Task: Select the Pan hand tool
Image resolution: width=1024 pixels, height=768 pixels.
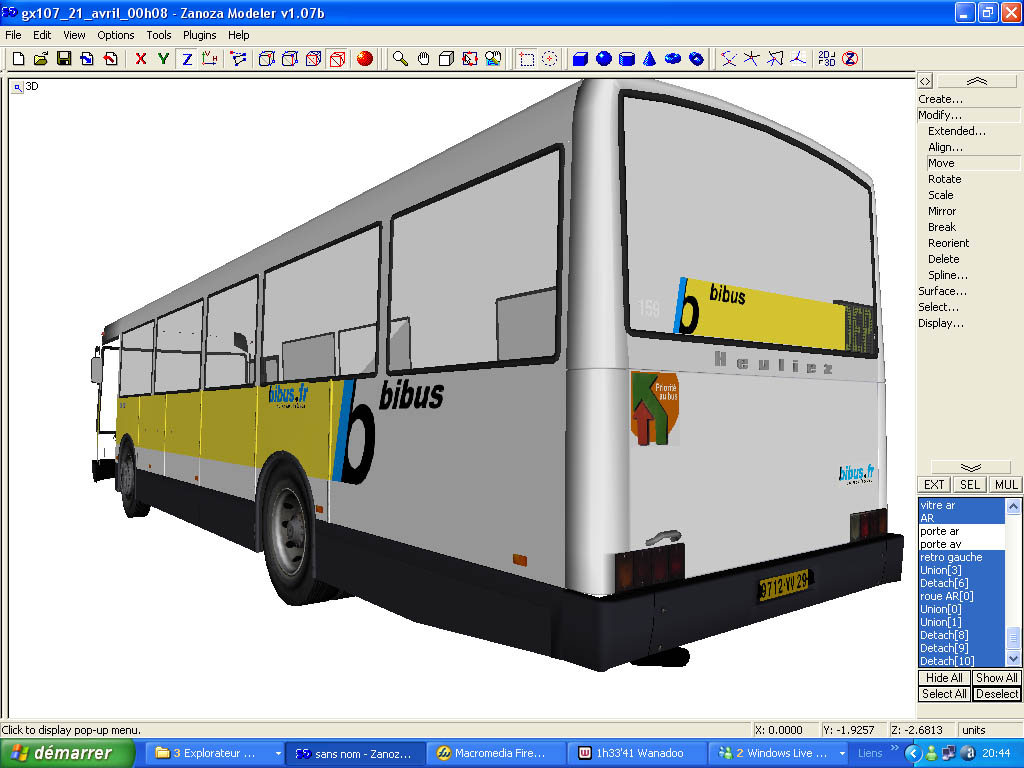Action: 423,59
